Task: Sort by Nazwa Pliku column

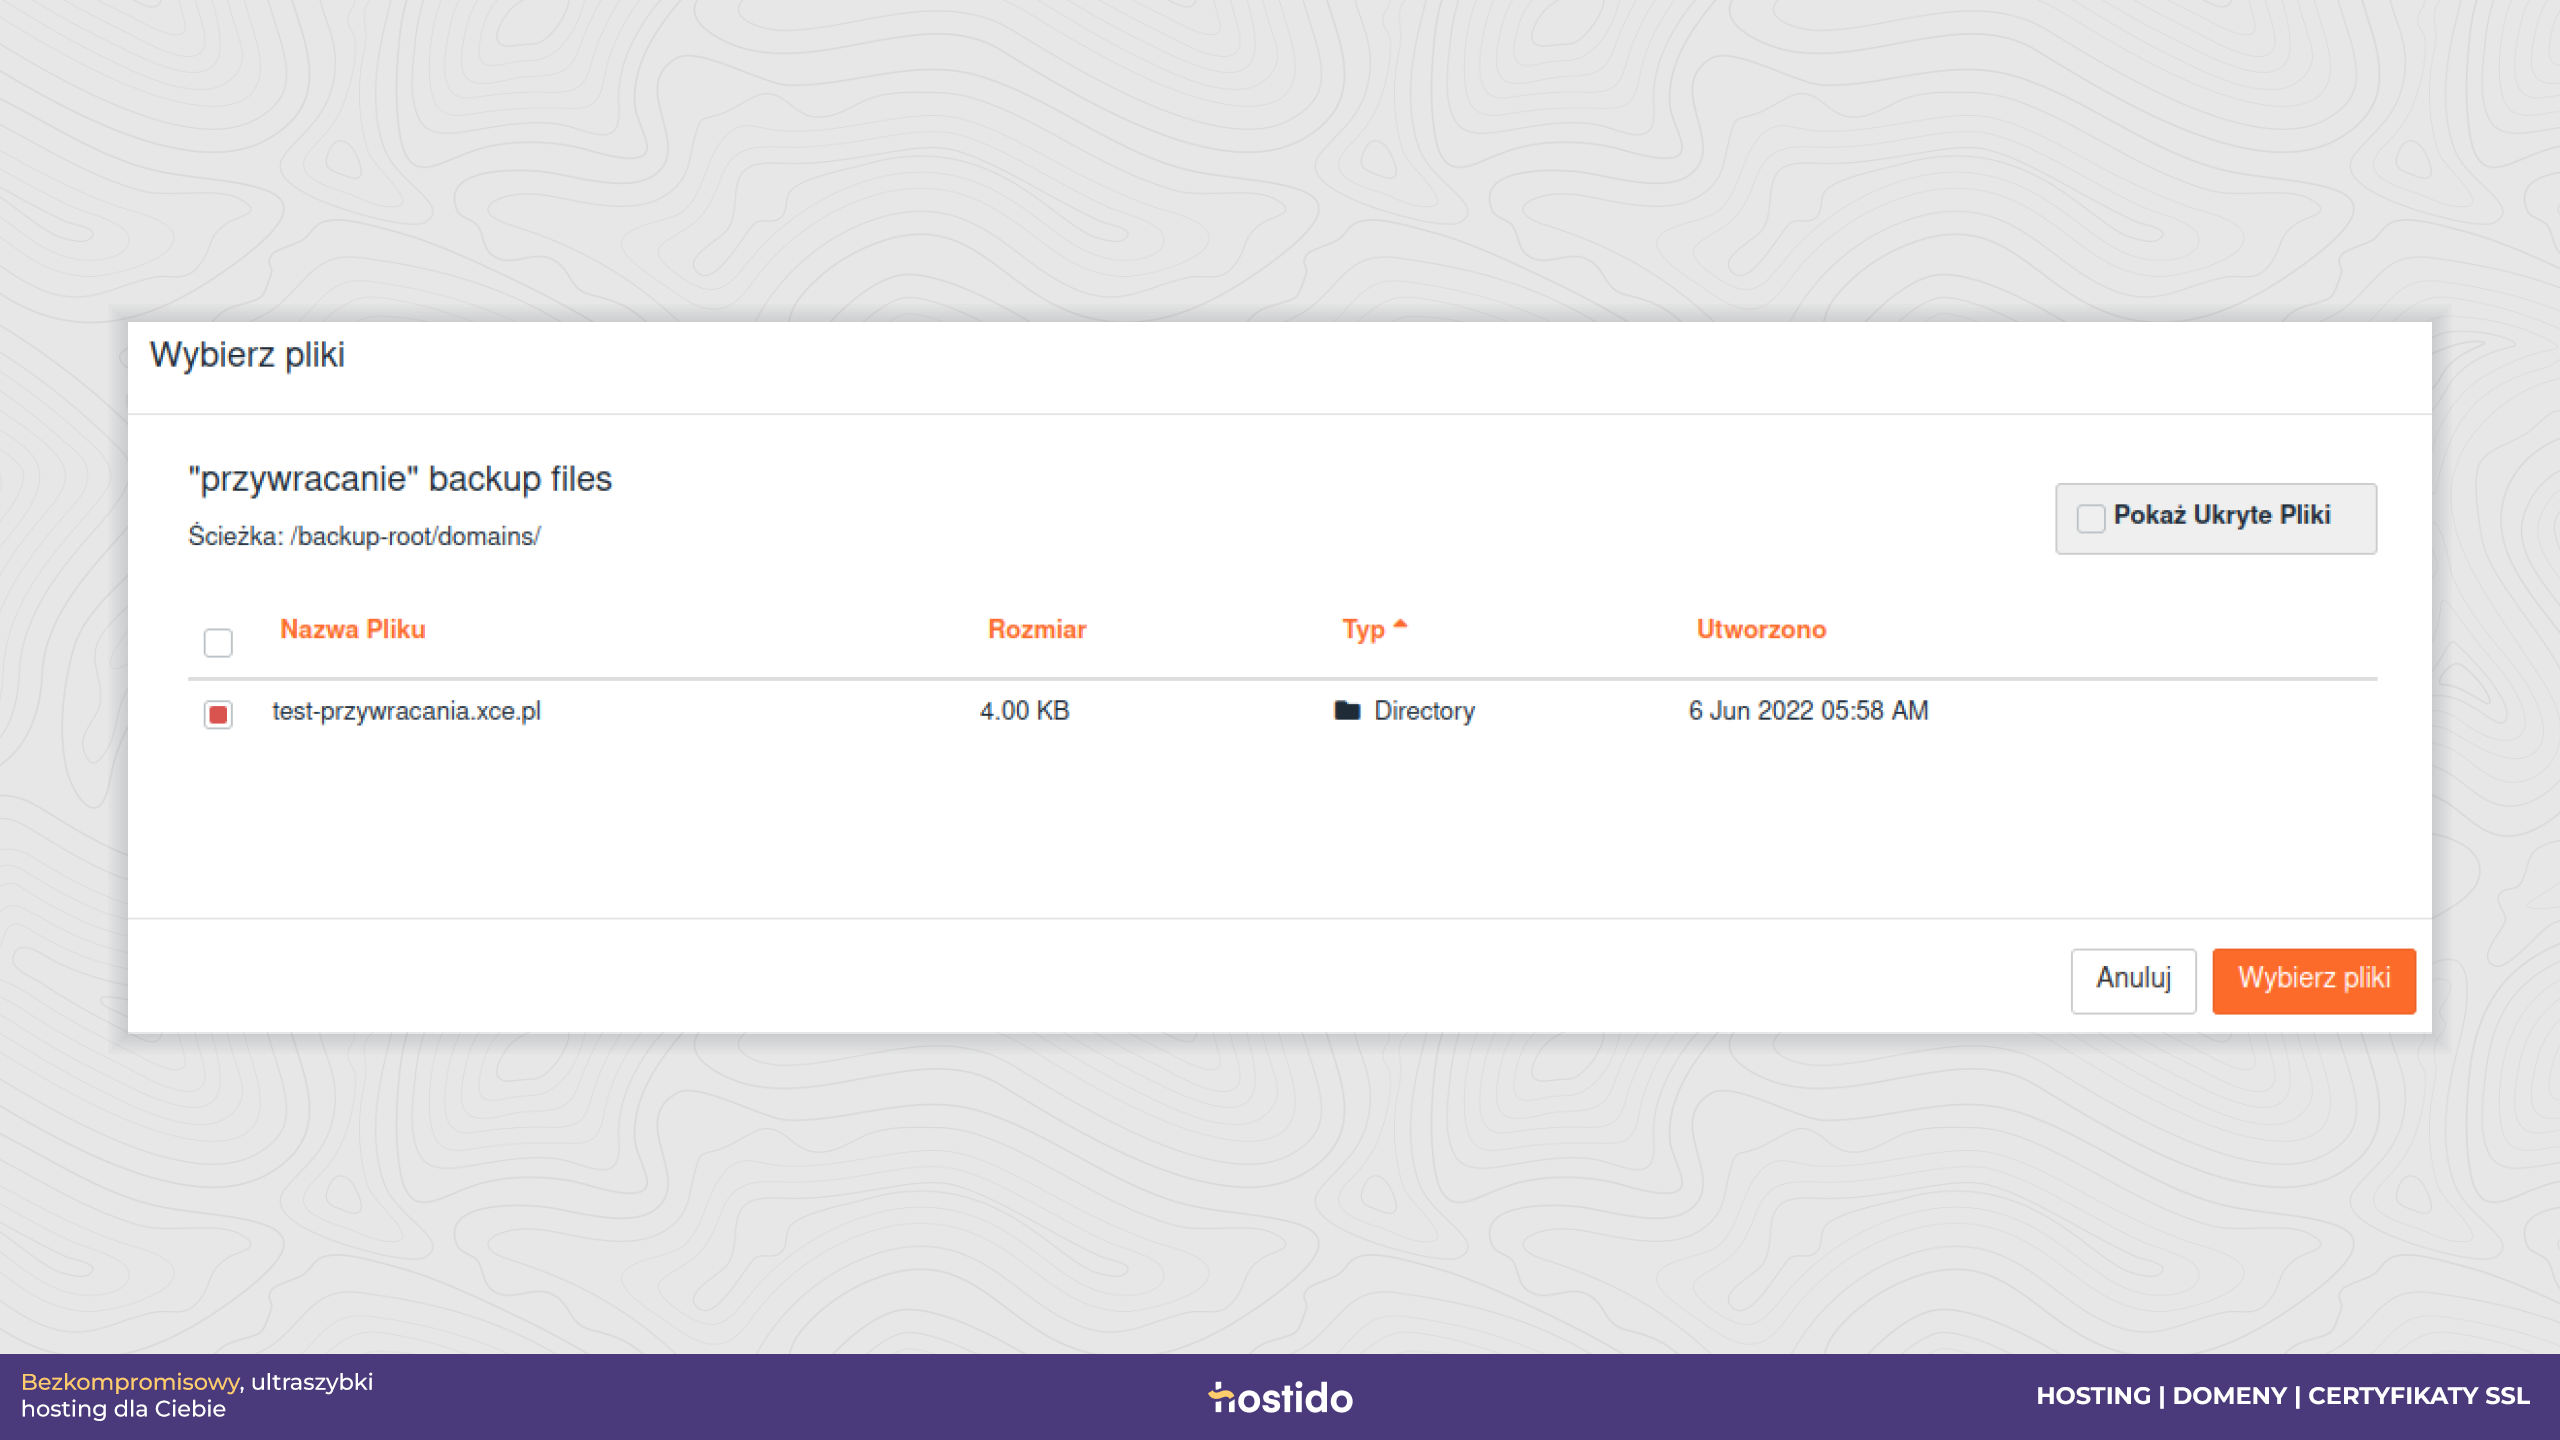Action: click(352, 629)
